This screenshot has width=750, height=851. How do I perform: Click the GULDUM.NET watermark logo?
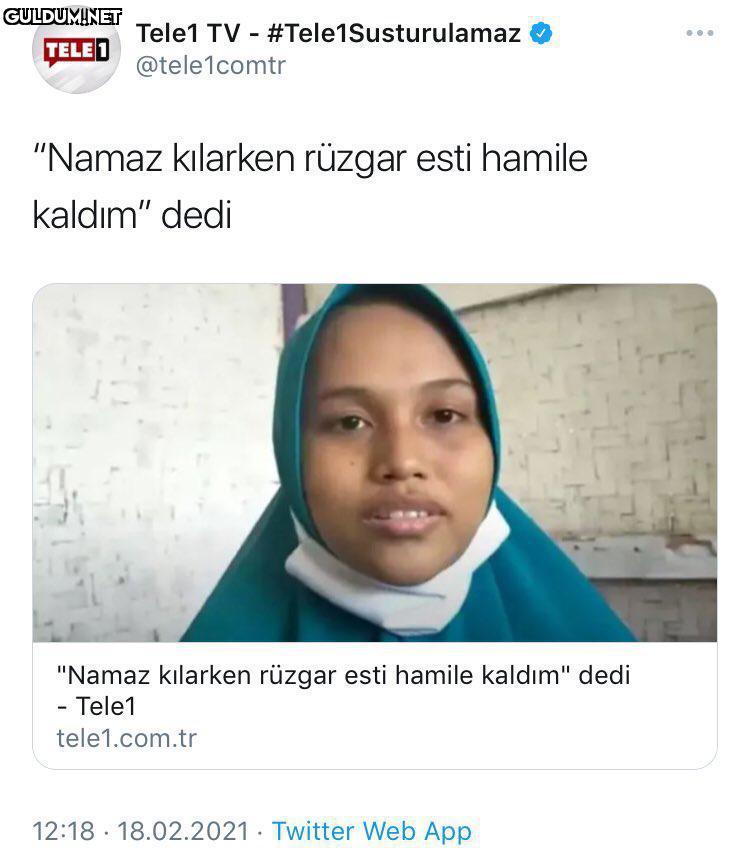[62, 17]
